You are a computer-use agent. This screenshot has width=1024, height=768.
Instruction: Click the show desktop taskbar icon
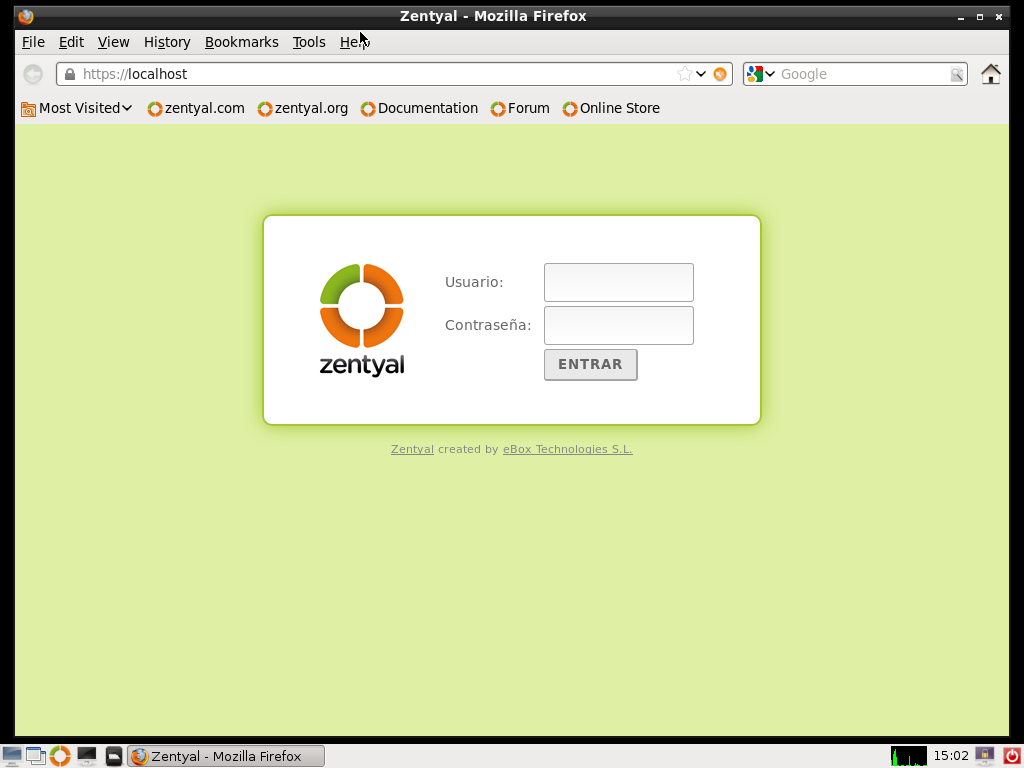coord(11,756)
